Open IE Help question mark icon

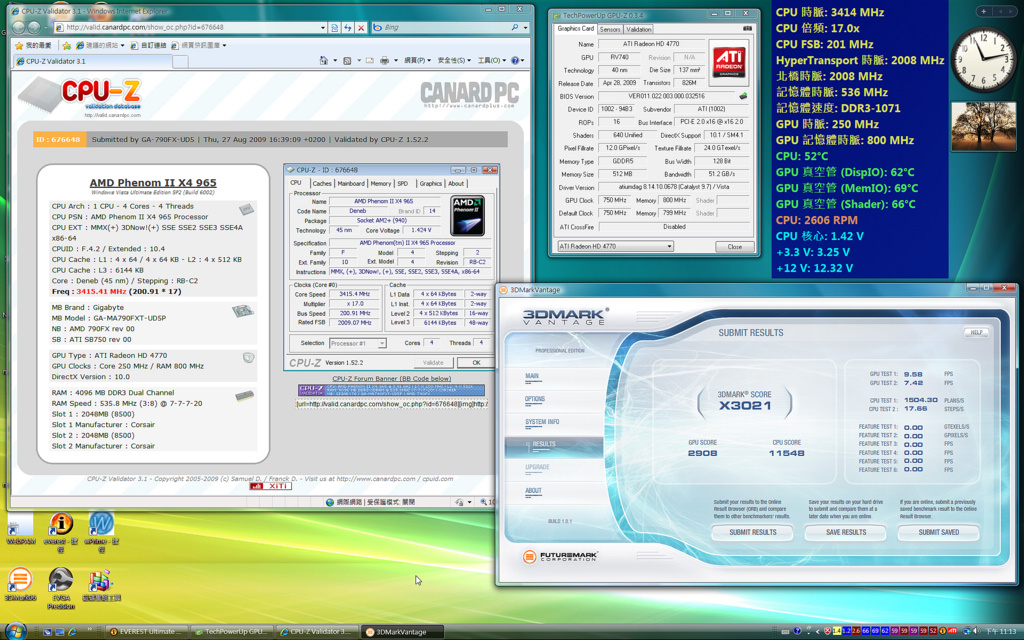tap(515, 60)
